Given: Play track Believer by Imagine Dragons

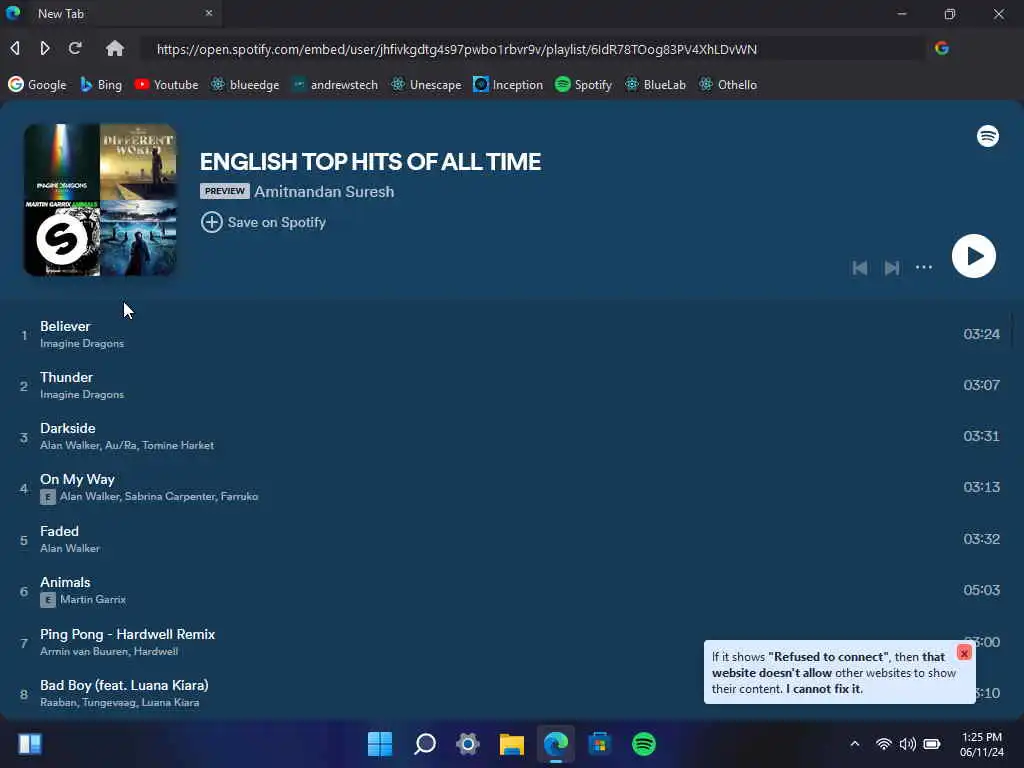Looking at the screenshot, I should (511, 334).
